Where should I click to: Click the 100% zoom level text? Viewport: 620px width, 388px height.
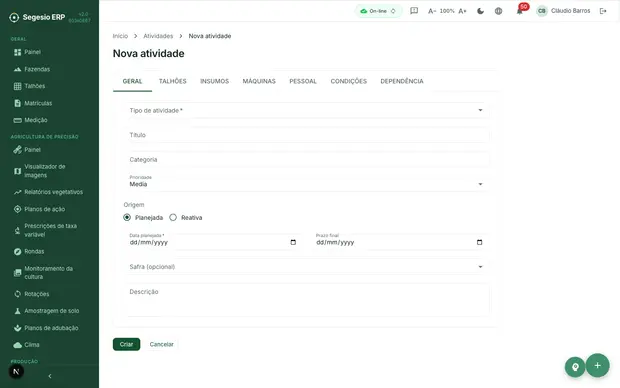(x=447, y=11)
